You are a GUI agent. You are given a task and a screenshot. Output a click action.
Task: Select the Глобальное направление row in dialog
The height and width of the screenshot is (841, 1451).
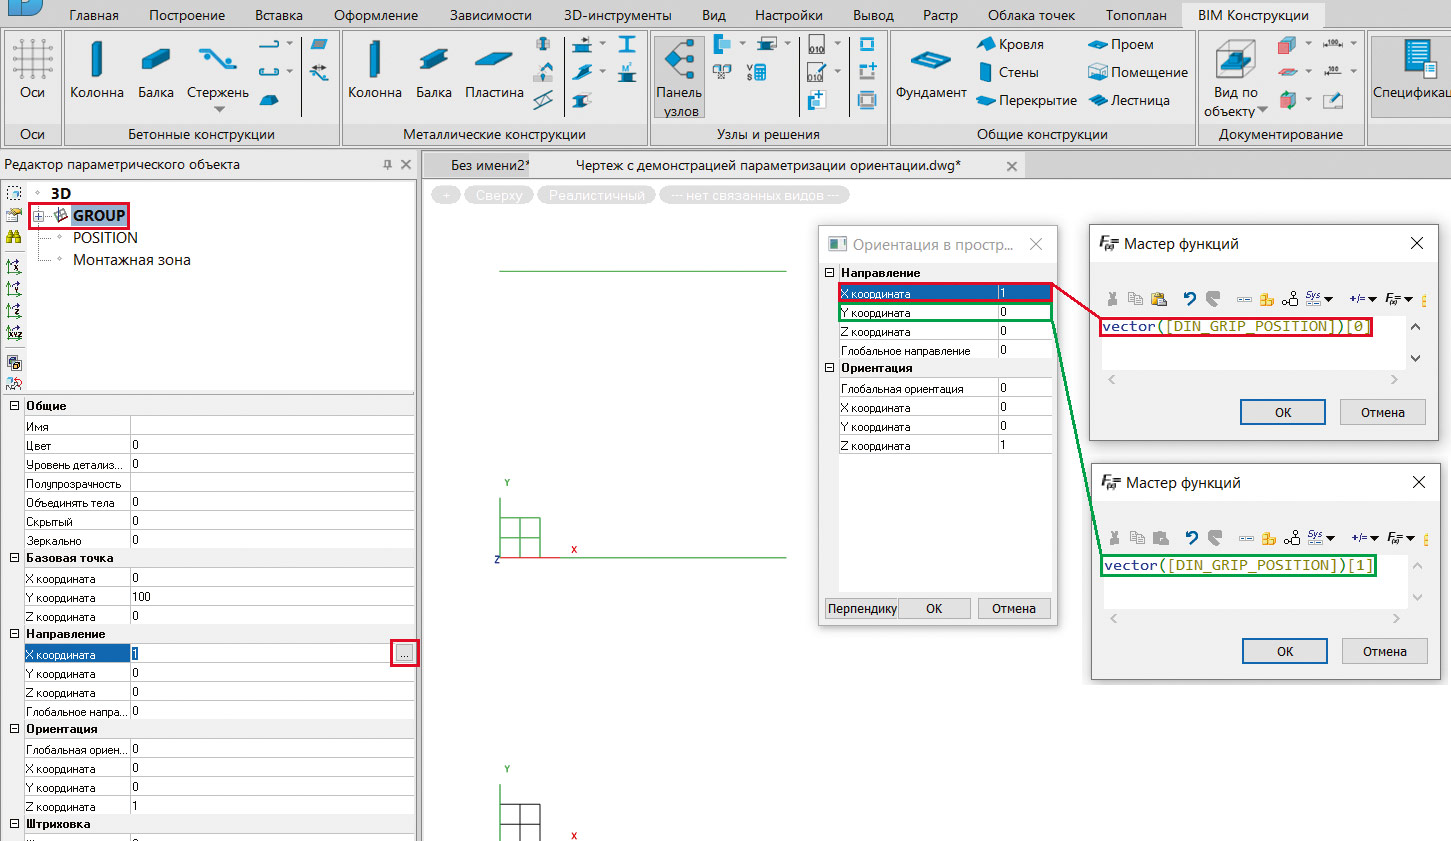[x=945, y=351]
